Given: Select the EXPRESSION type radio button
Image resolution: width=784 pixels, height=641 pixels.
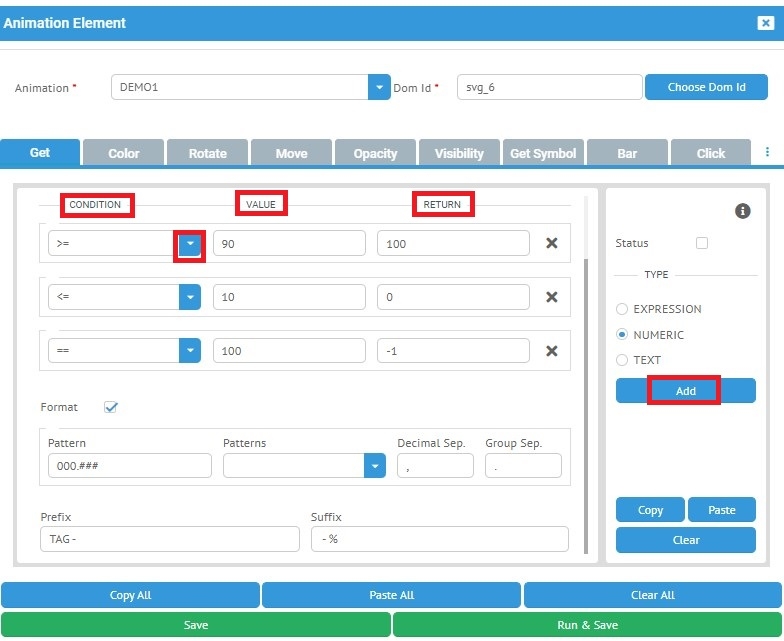Looking at the screenshot, I should pyautogui.click(x=622, y=309).
